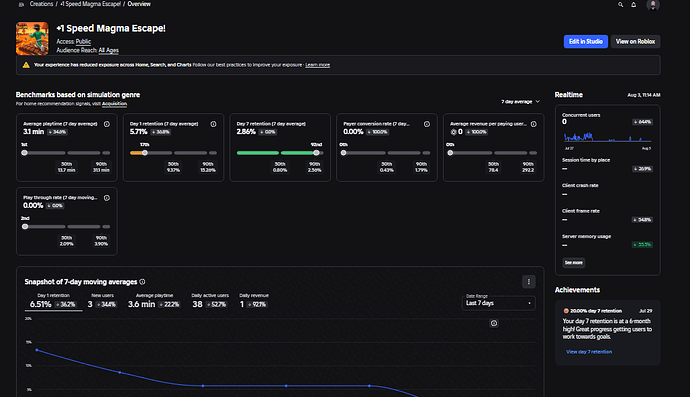This screenshot has height=397, width=690.
Task: Click the Client crash rate label
Action: point(580,185)
